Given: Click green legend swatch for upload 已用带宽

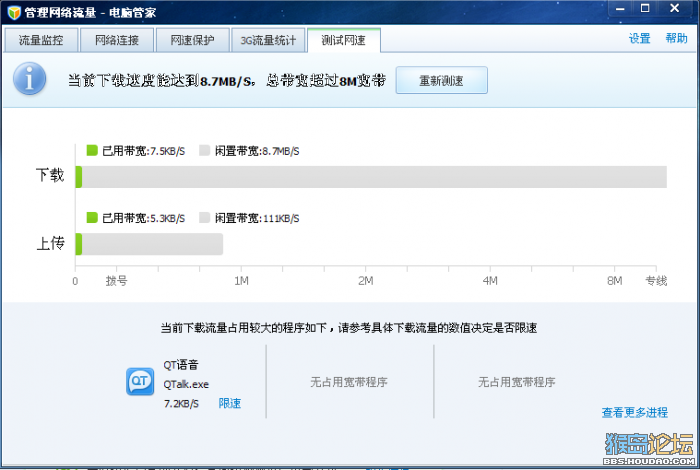Looking at the screenshot, I should [x=92, y=217].
